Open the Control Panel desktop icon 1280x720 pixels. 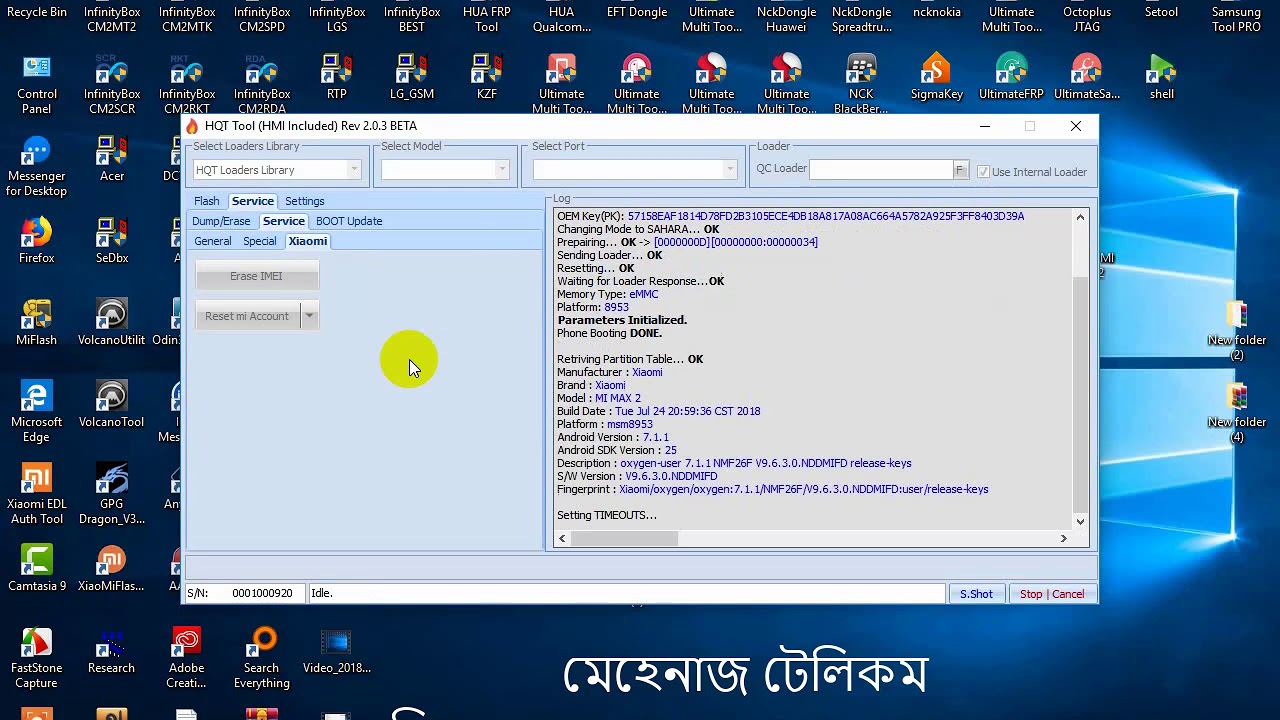click(x=37, y=84)
